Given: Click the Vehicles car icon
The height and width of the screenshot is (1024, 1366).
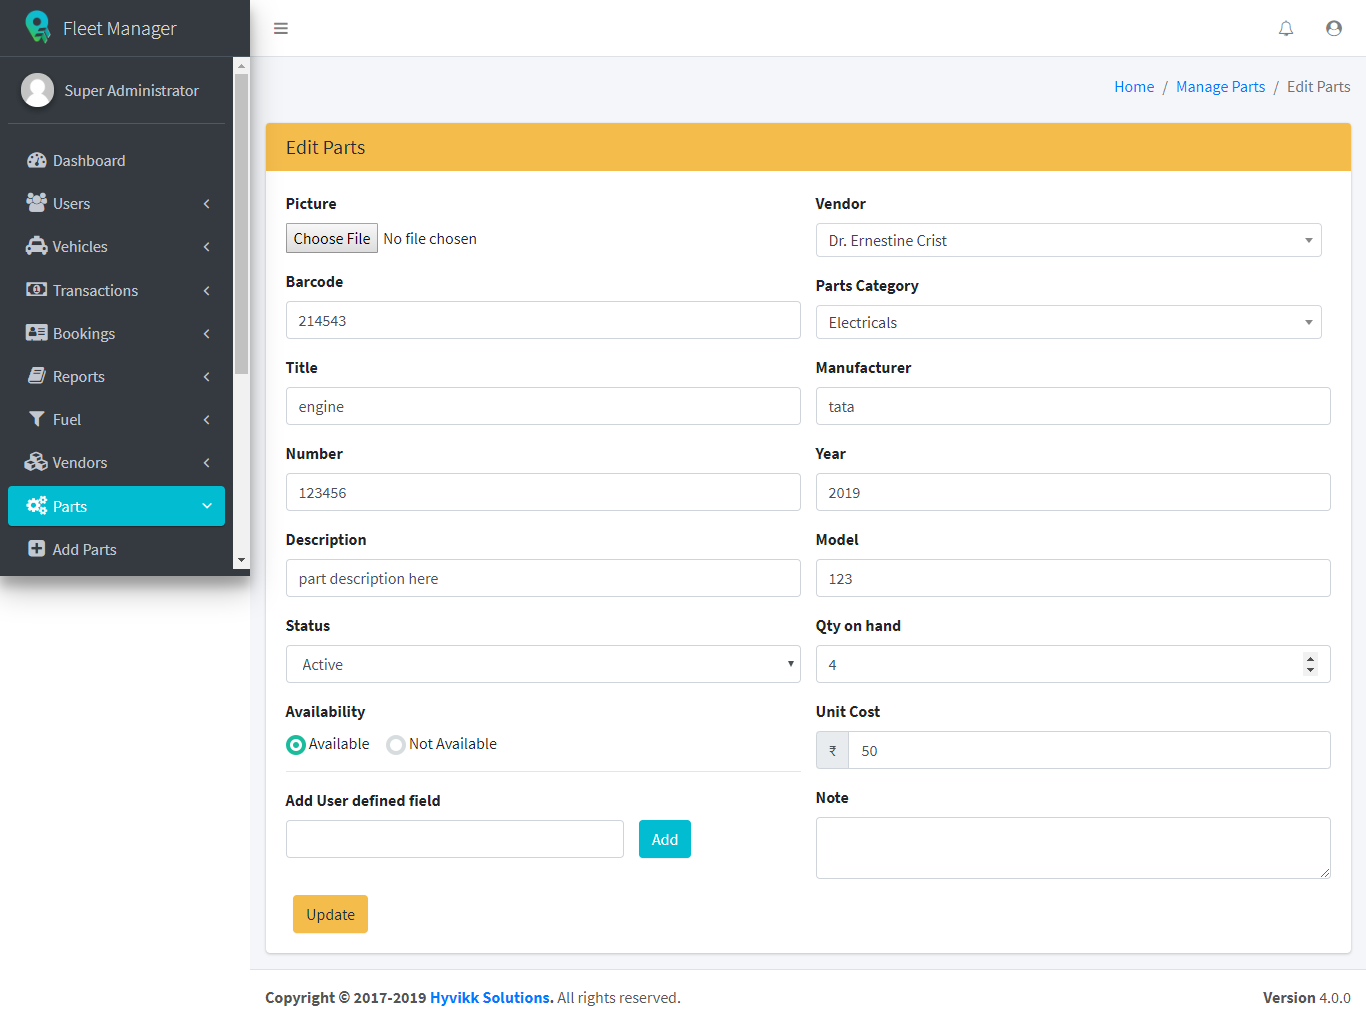Looking at the screenshot, I should coord(37,246).
